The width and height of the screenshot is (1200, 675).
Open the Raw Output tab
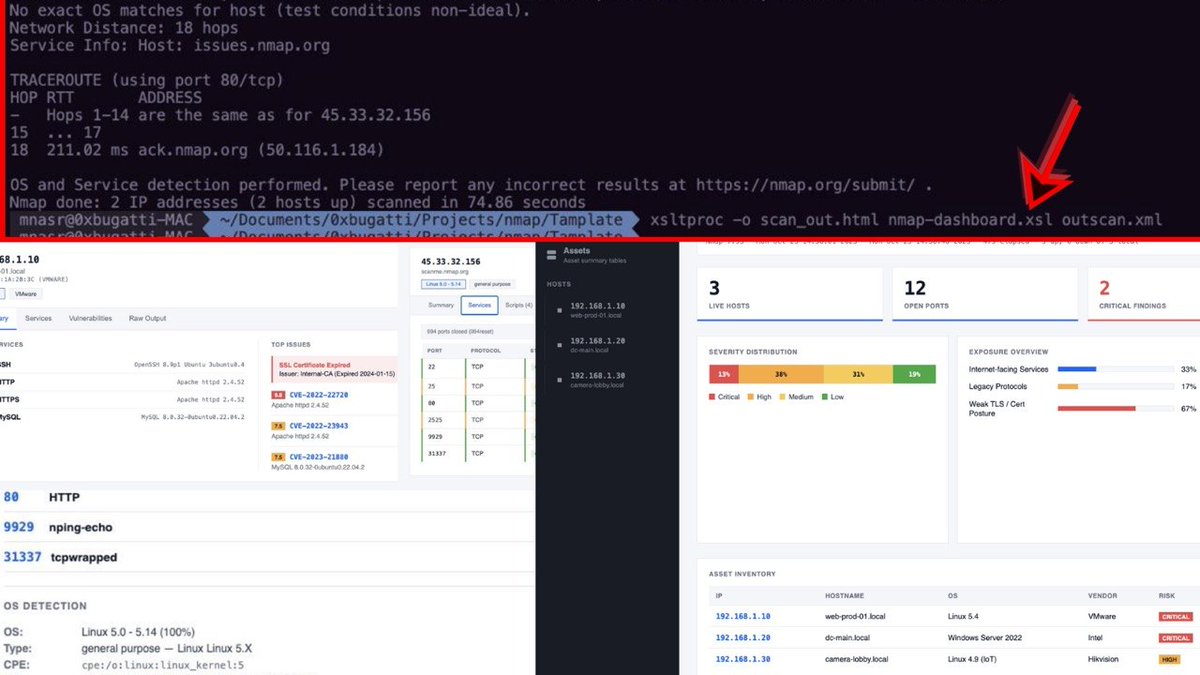click(147, 318)
